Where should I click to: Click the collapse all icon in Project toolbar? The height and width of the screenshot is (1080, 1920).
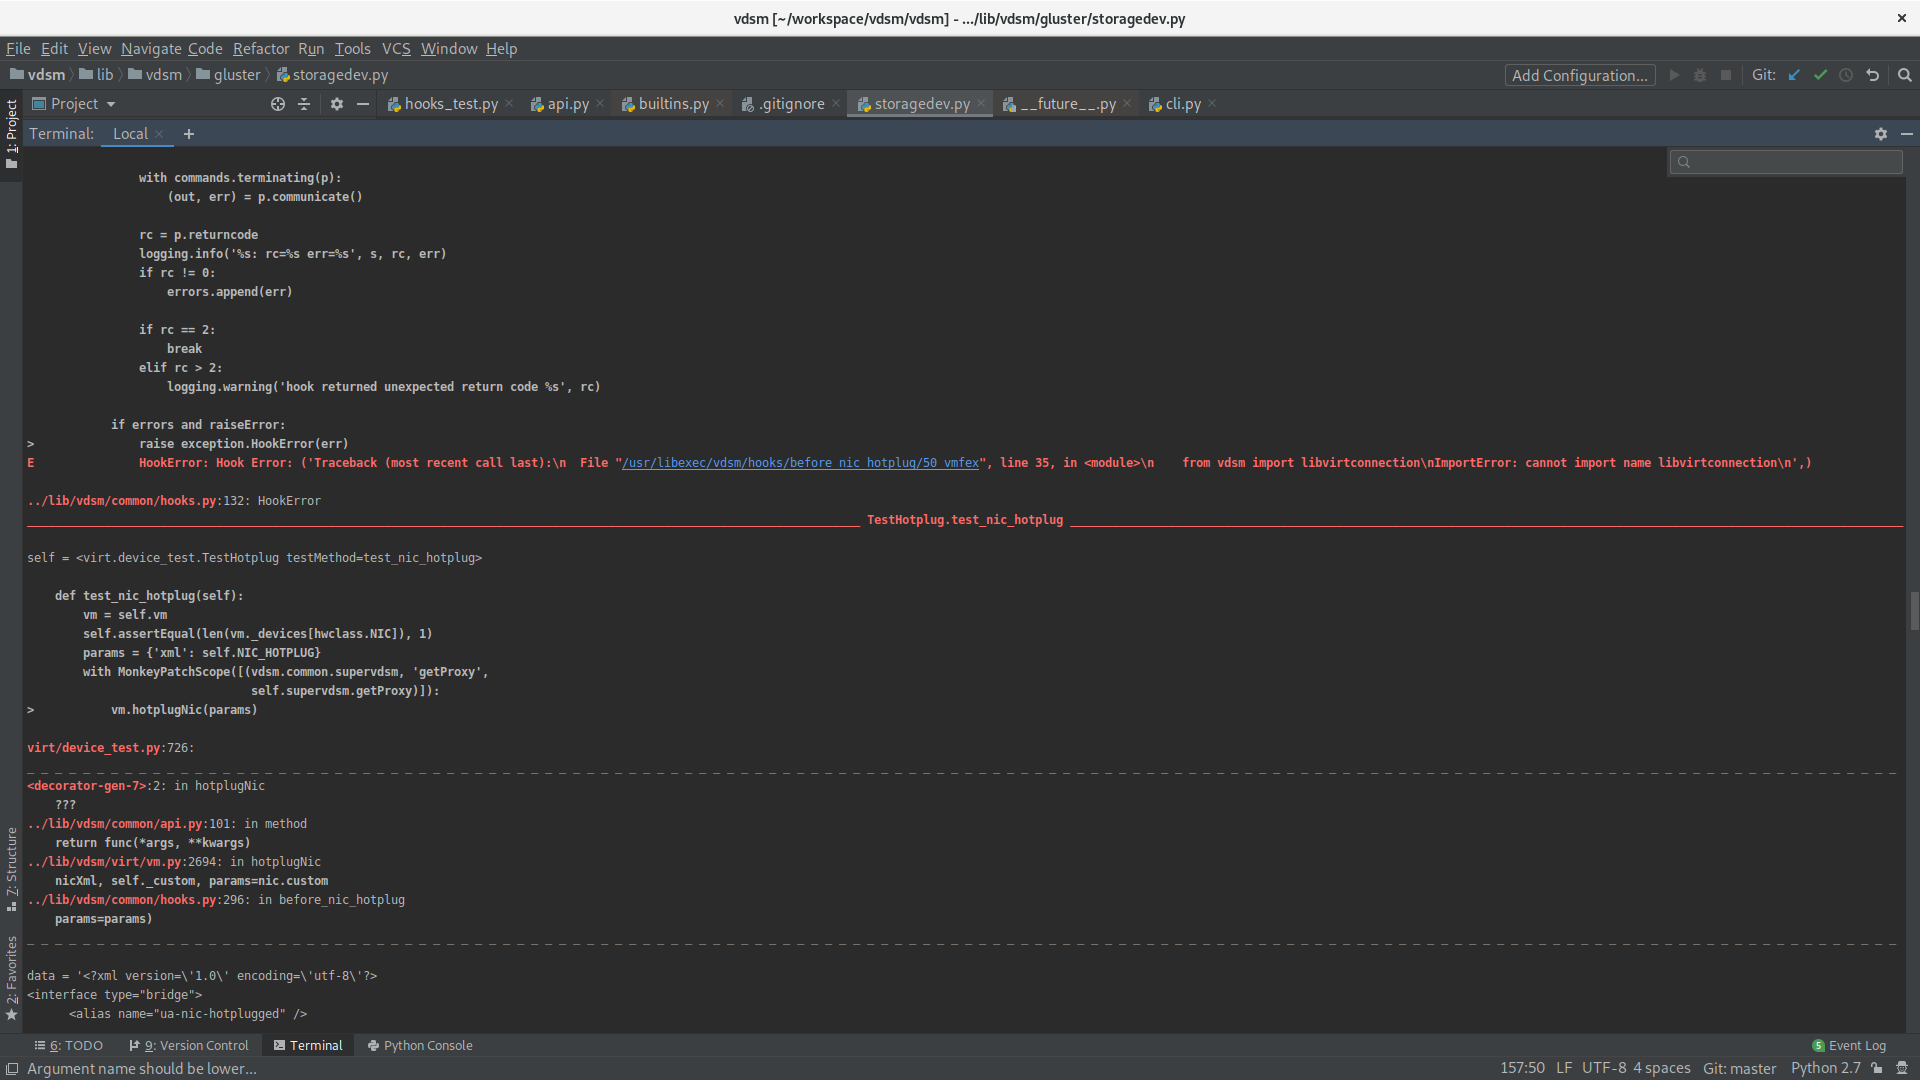304,104
